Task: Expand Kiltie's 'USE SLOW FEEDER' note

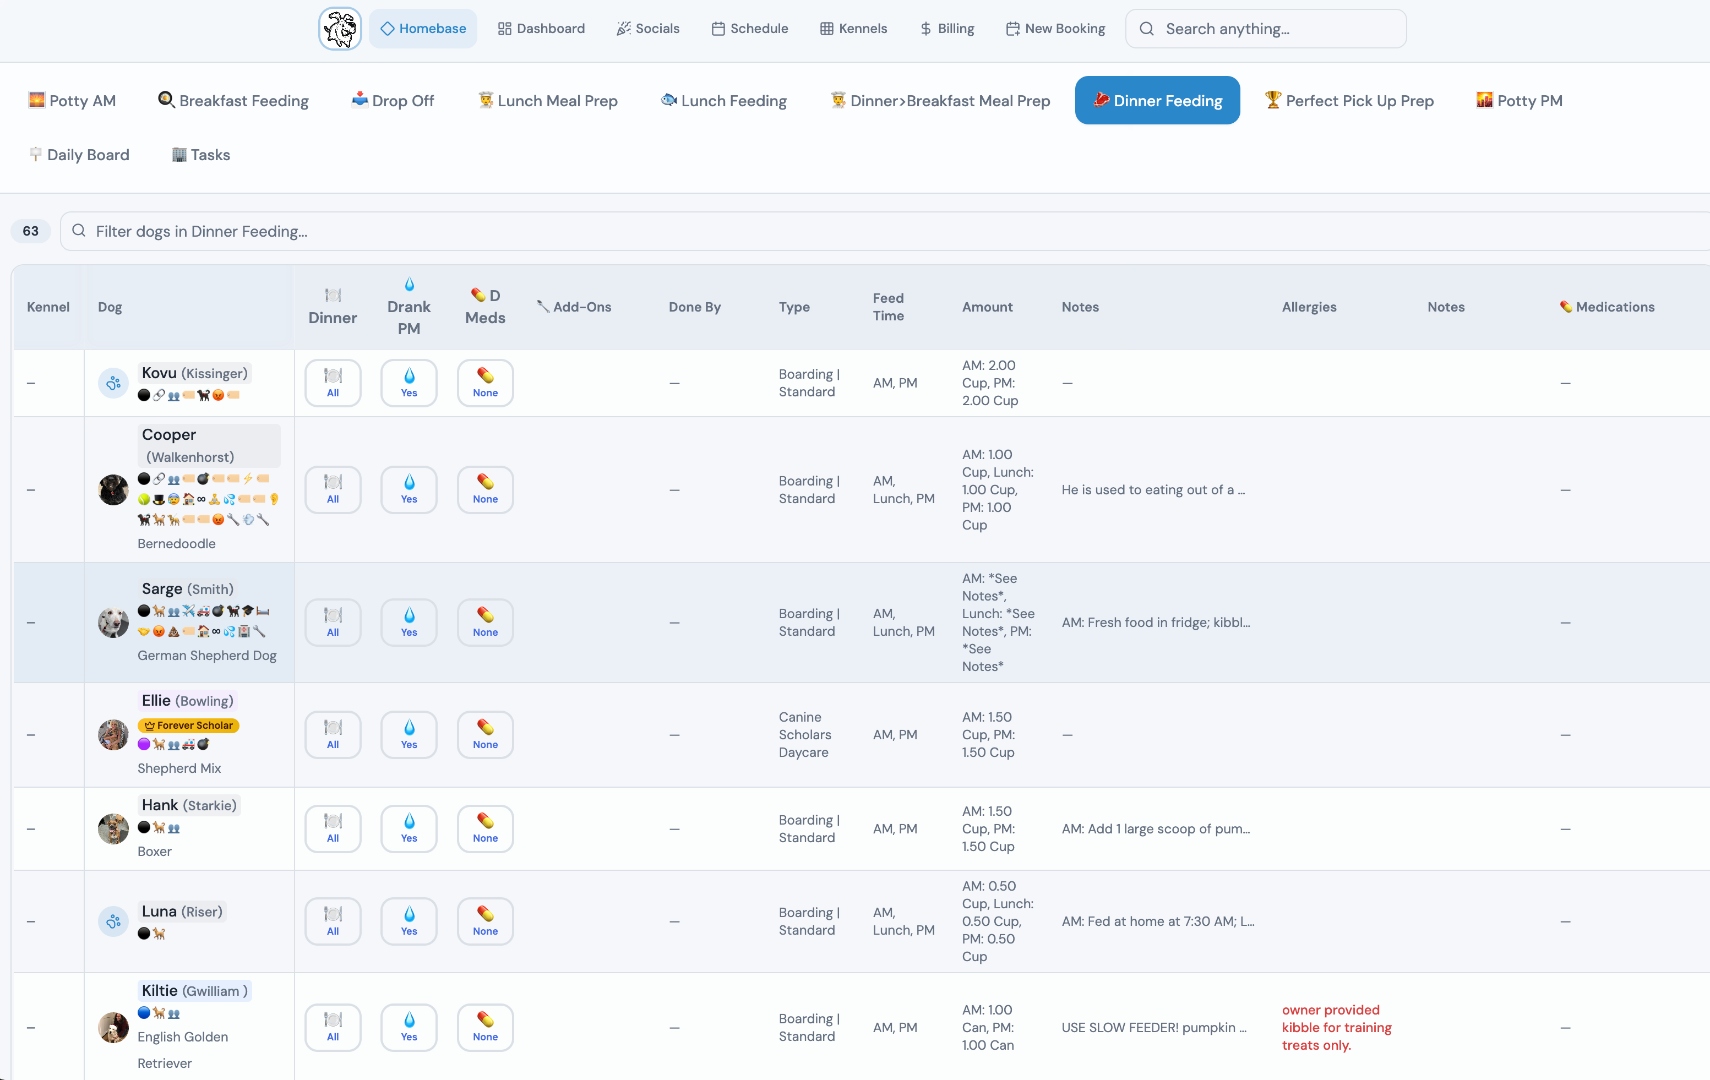Action: tap(1153, 1028)
